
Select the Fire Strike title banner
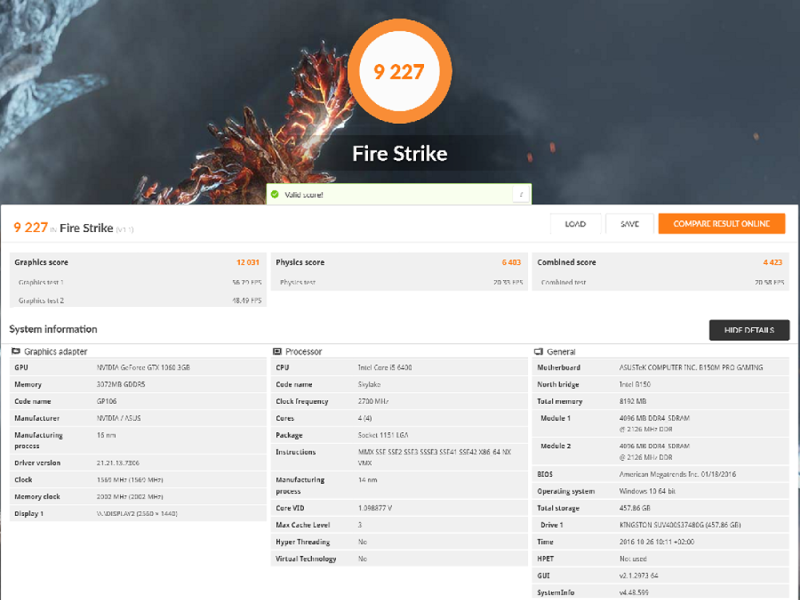coord(399,154)
